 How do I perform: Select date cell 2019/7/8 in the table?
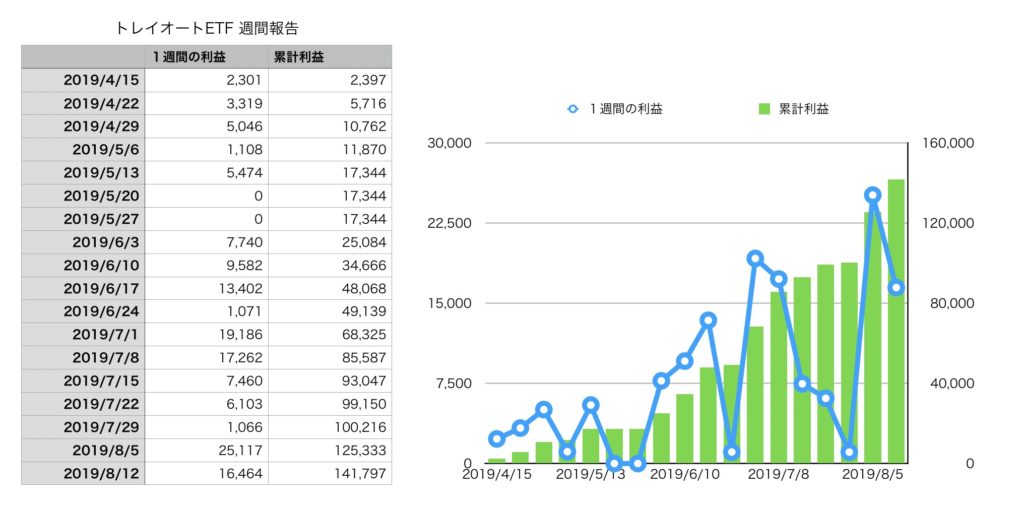(x=83, y=358)
